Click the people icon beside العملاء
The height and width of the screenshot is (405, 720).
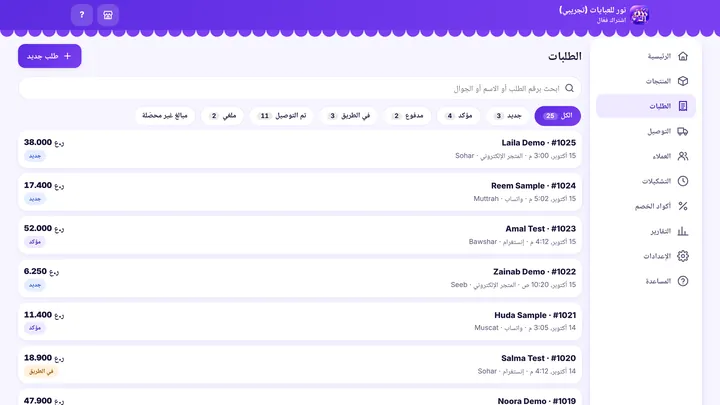pyautogui.click(x=683, y=156)
